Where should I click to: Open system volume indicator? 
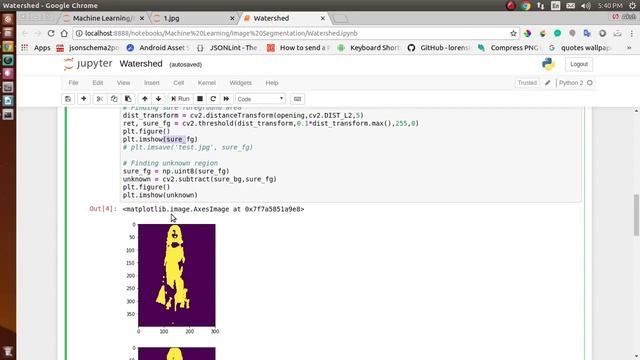coord(586,6)
